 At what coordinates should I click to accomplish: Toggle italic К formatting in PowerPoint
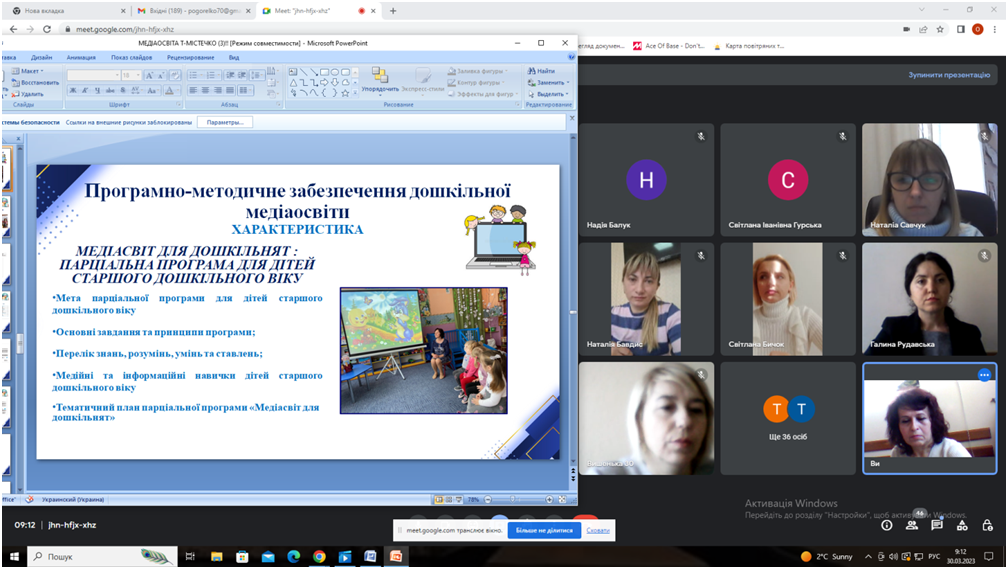85,91
